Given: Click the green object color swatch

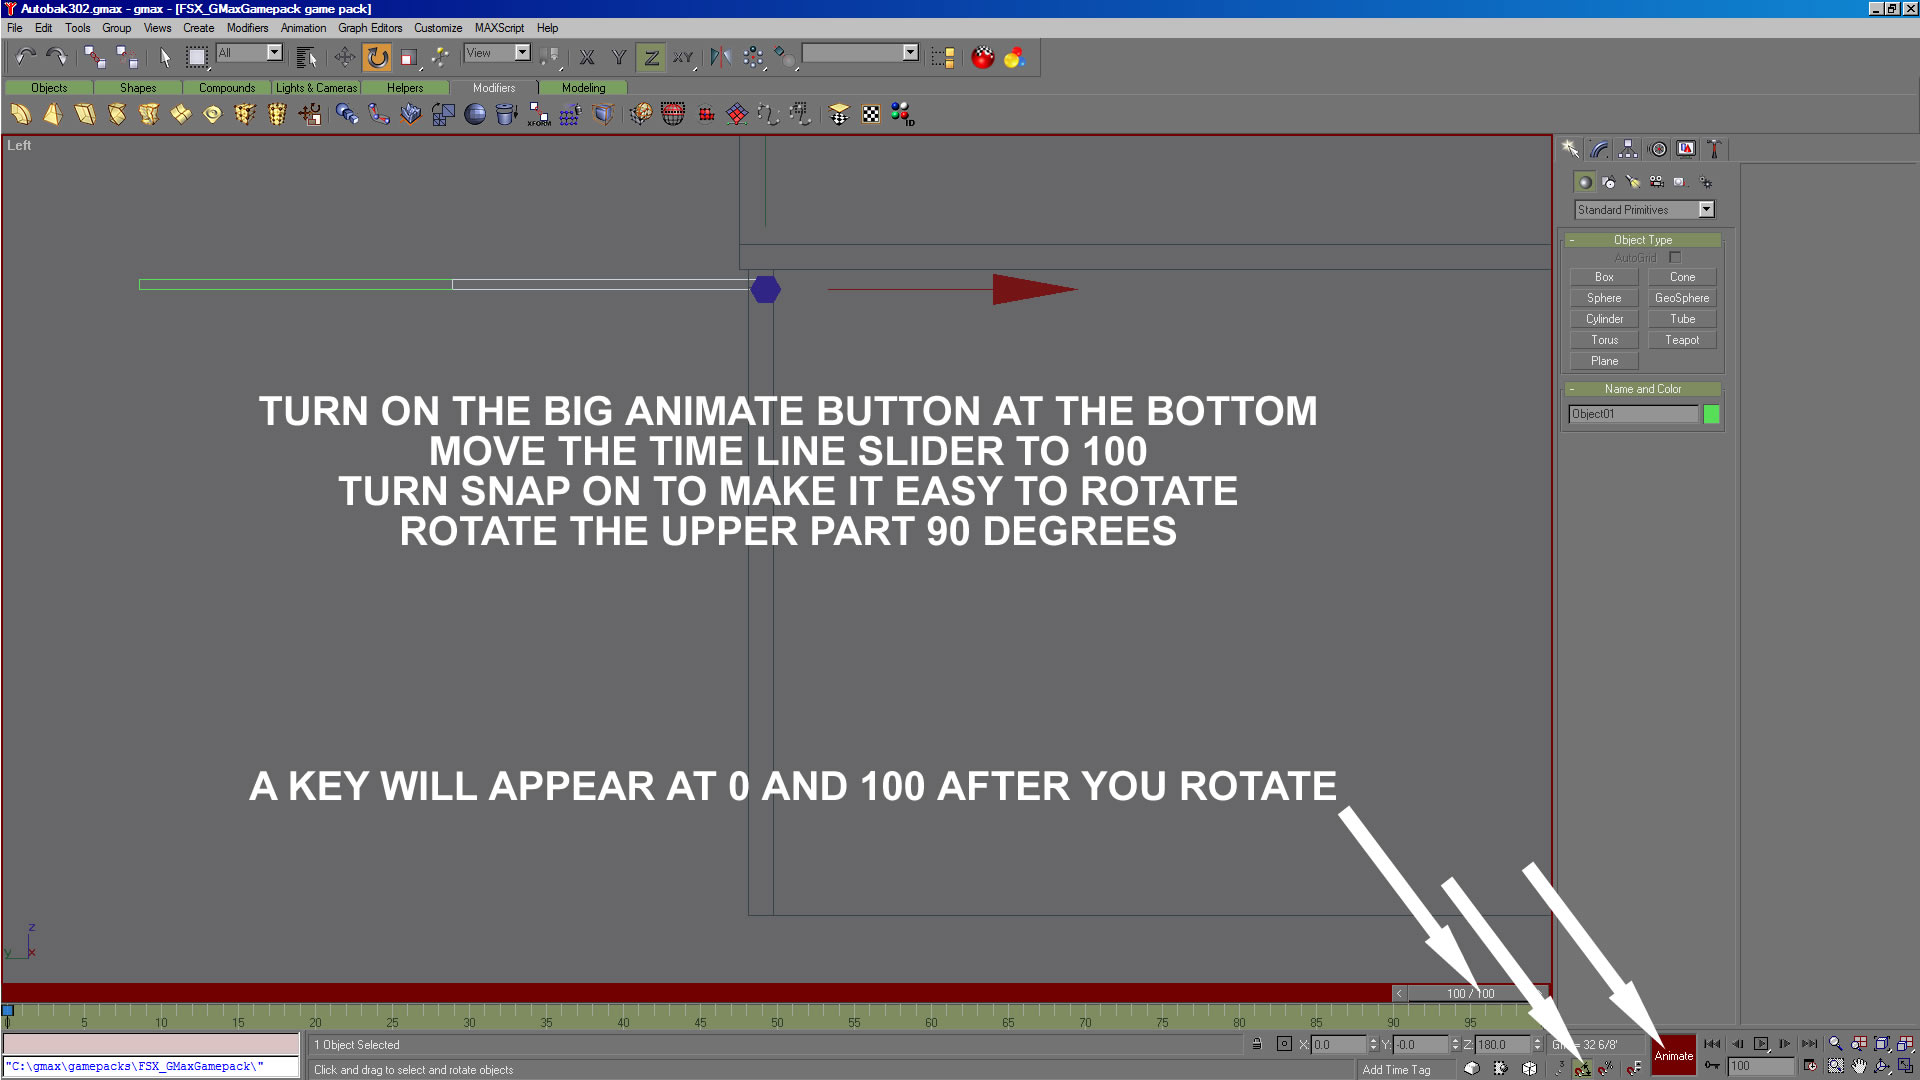Looking at the screenshot, I should 1711,414.
